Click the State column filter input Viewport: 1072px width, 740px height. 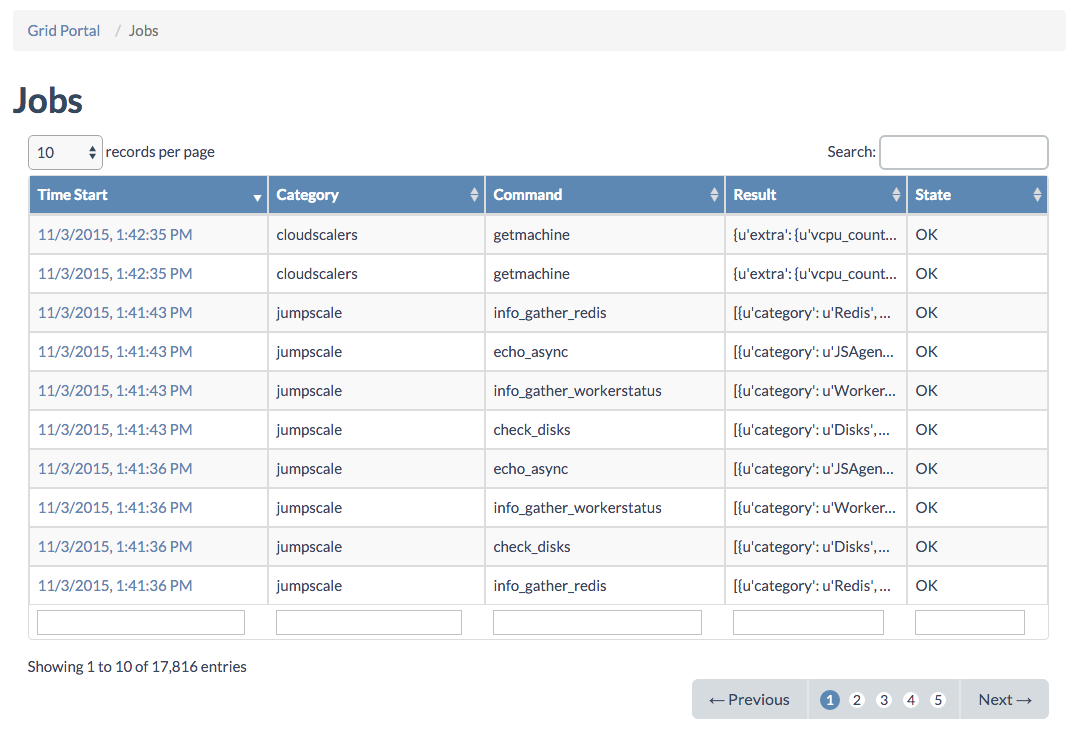[969, 623]
